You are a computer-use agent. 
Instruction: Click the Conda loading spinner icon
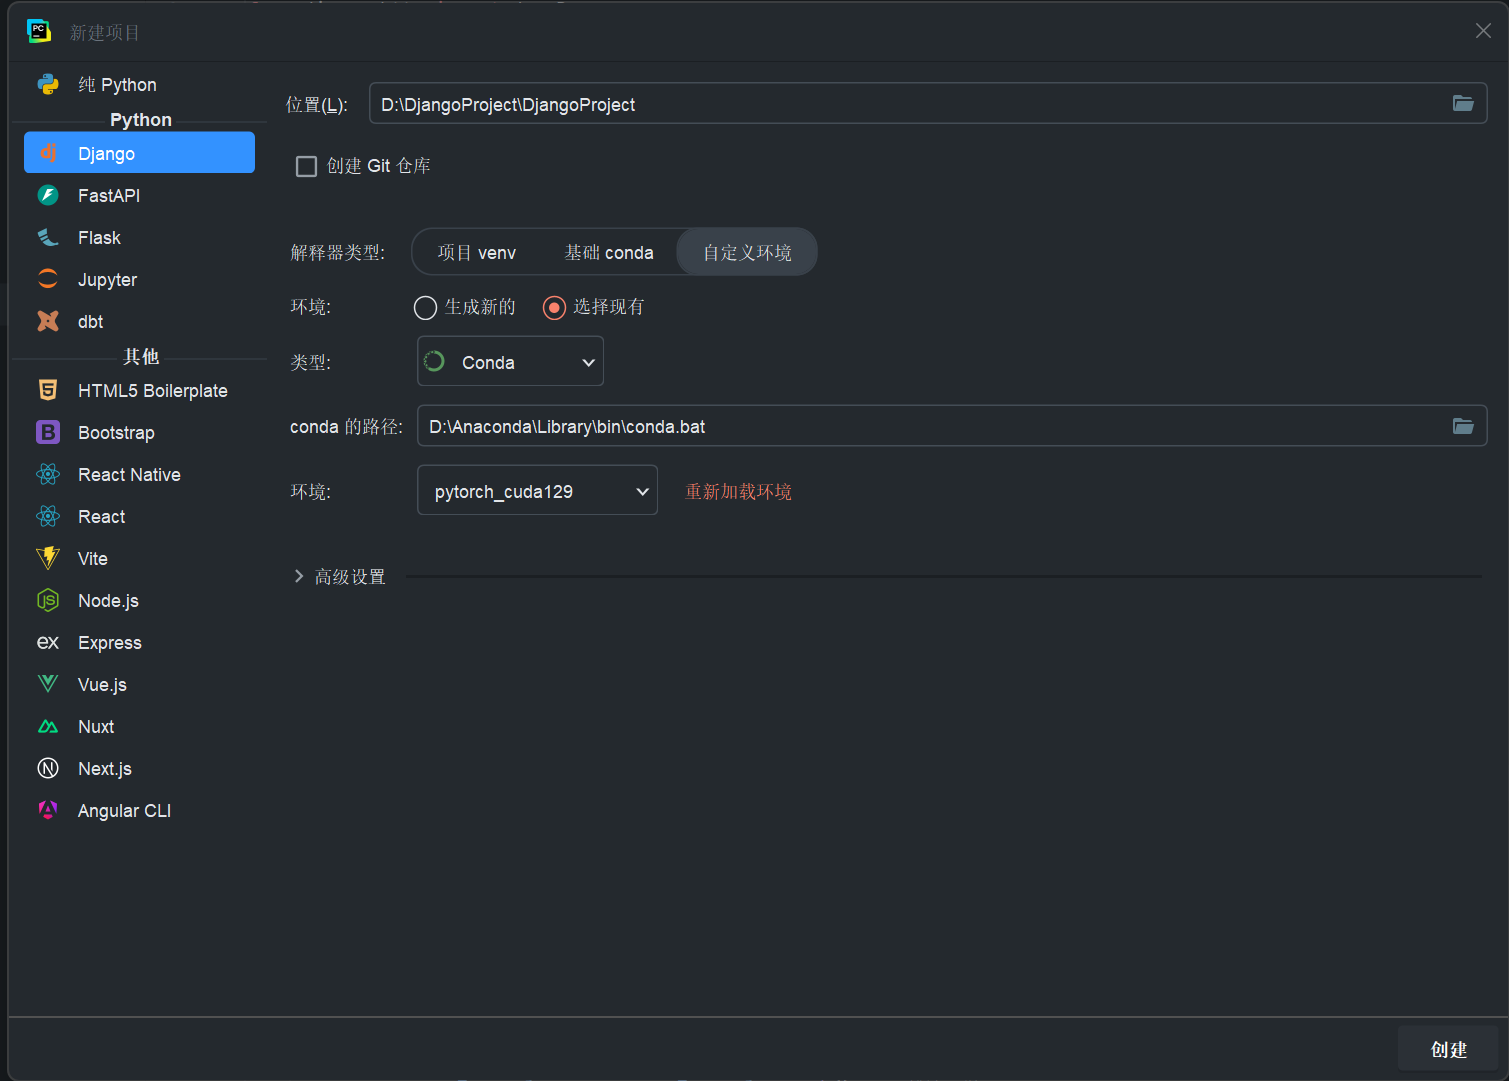coord(434,361)
